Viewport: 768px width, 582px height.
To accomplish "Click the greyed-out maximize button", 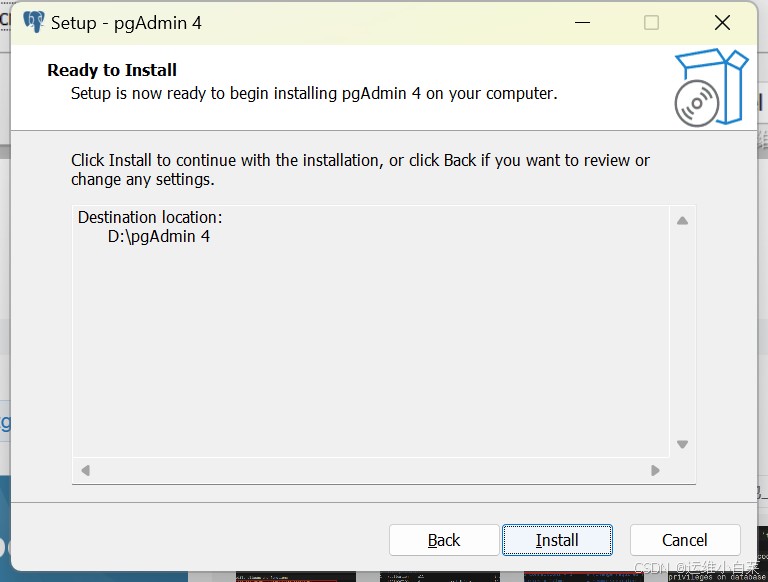I will (651, 22).
